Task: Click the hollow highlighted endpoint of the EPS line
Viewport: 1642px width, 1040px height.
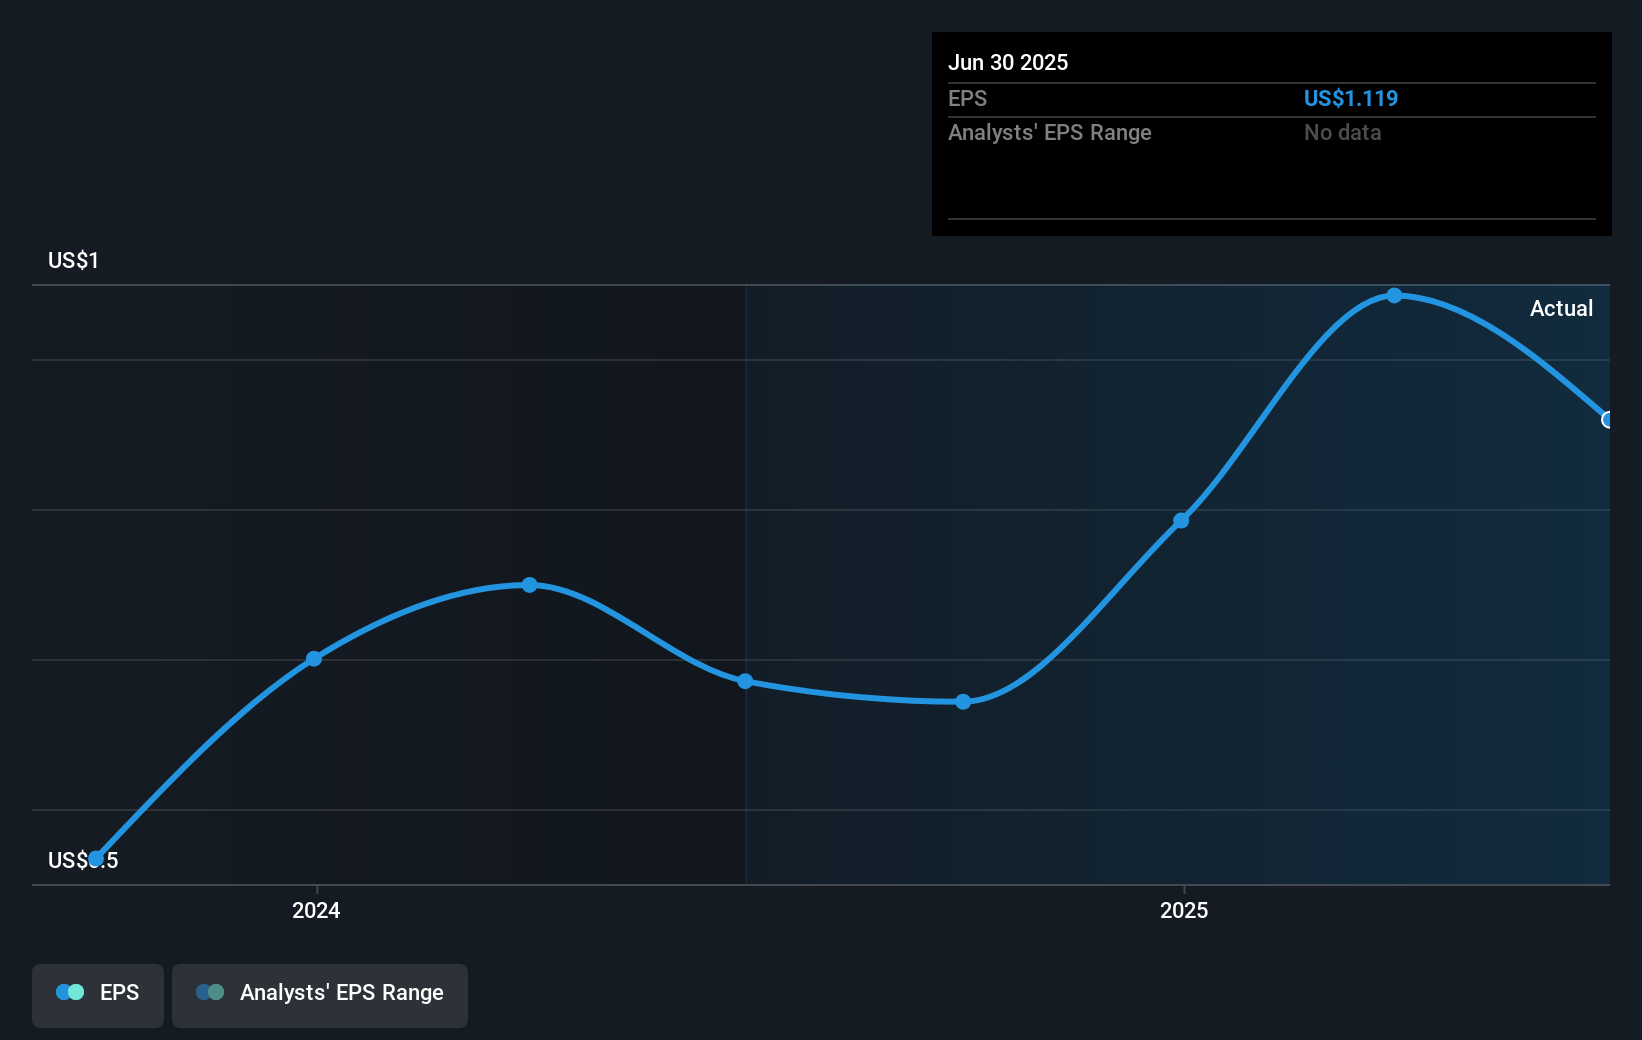Action: click(x=1608, y=420)
